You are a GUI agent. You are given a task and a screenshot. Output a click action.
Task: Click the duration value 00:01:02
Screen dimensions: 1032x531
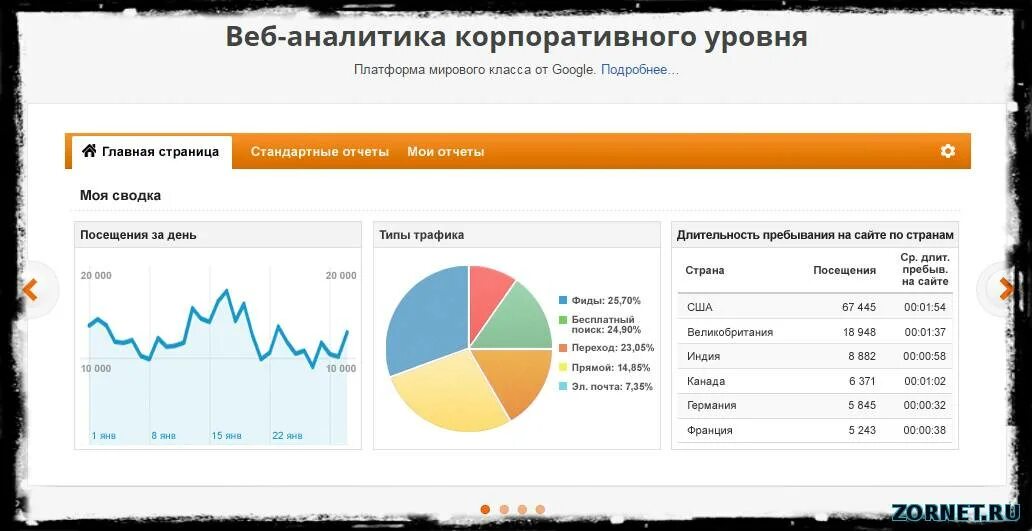[x=925, y=382]
